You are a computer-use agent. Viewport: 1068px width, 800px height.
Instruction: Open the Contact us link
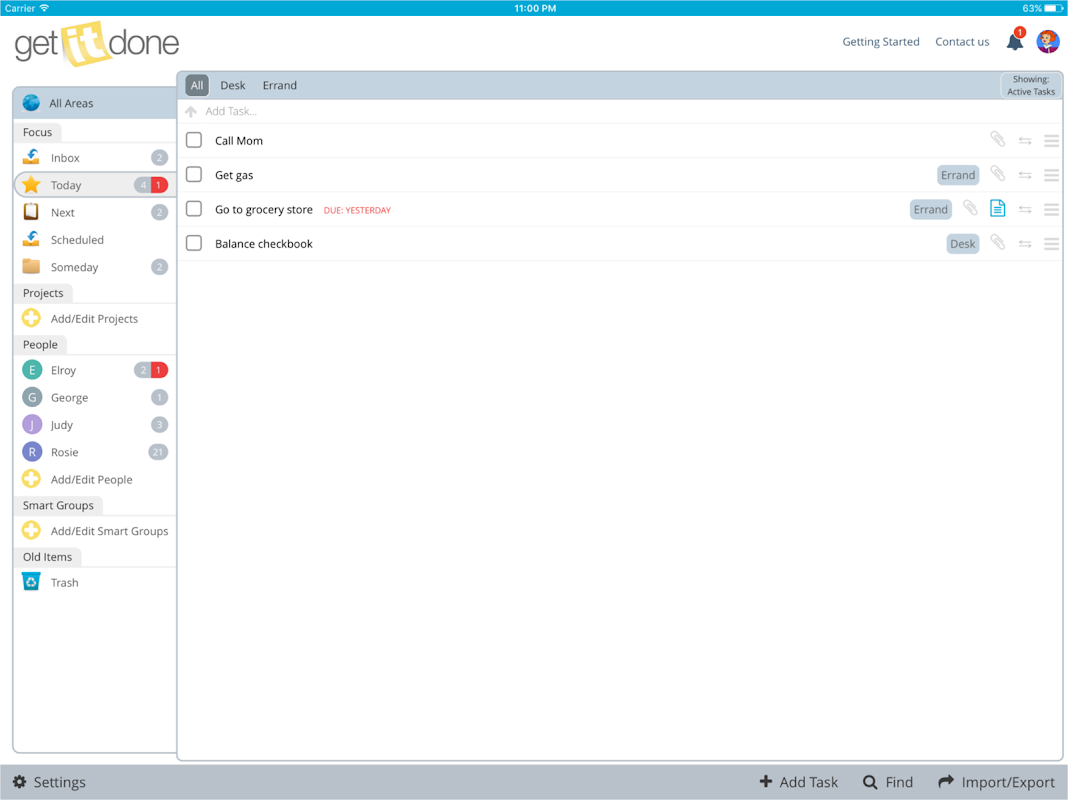[x=962, y=42]
